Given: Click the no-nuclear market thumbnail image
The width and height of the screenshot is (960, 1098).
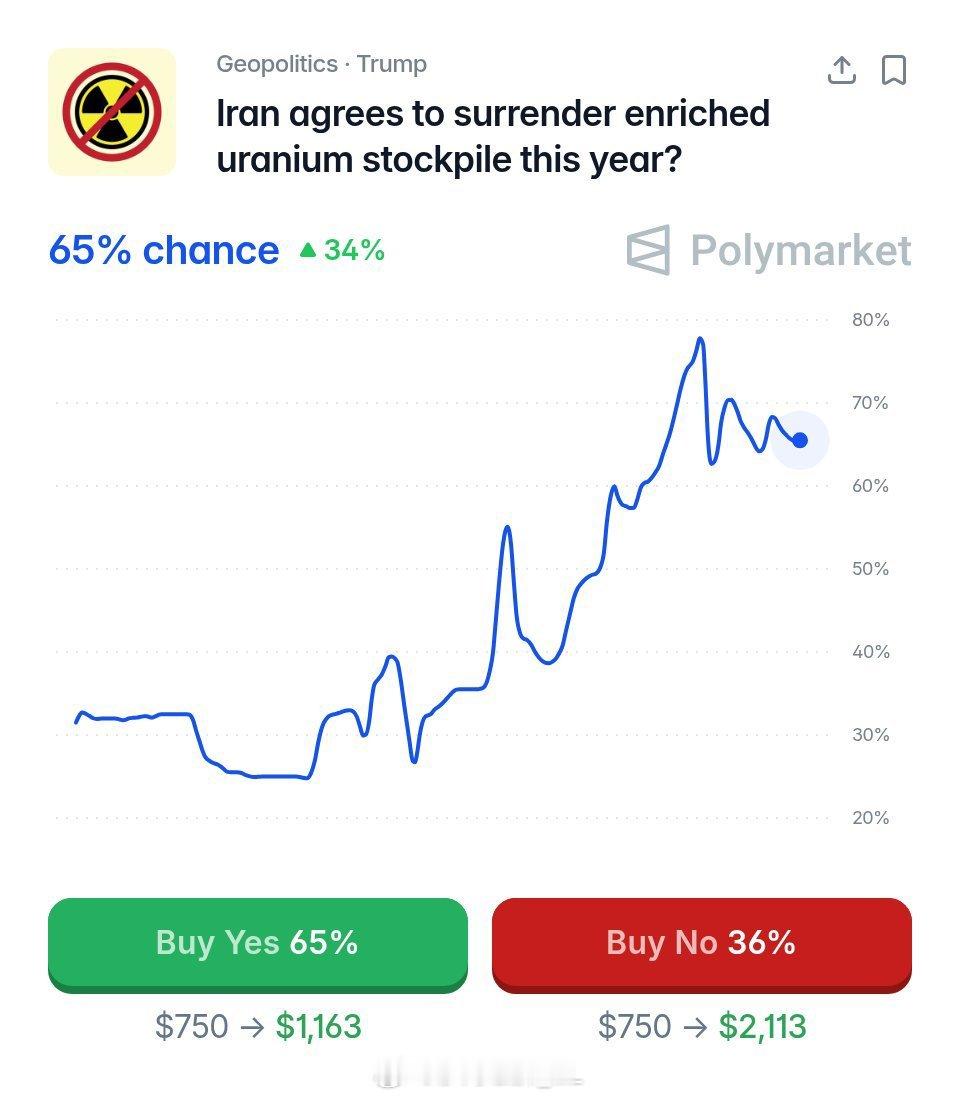Looking at the screenshot, I should pyautogui.click(x=112, y=111).
